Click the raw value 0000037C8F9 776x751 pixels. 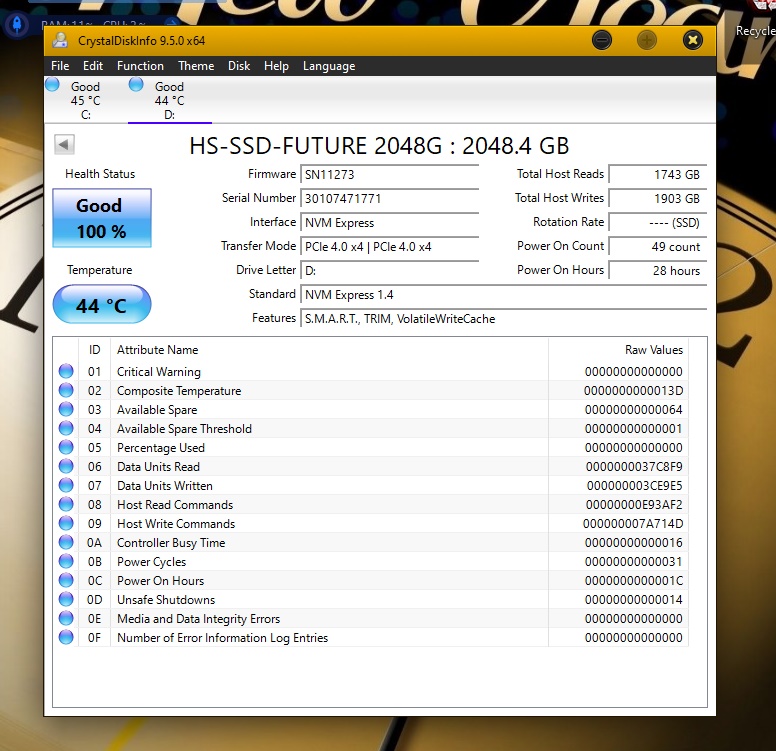[x=634, y=467]
